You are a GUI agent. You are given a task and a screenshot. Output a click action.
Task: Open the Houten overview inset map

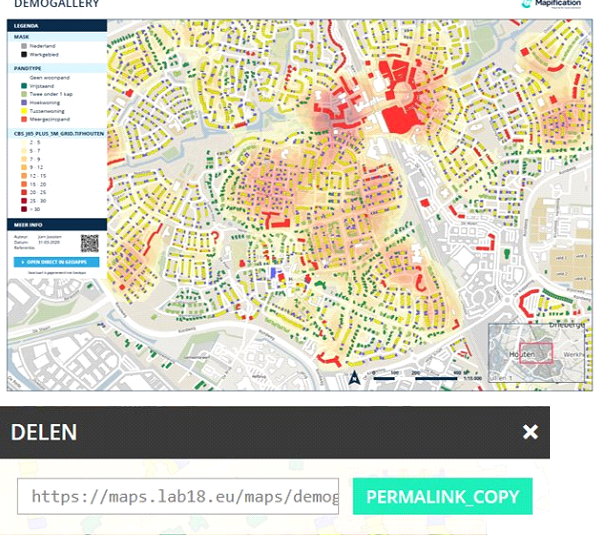click(x=536, y=353)
